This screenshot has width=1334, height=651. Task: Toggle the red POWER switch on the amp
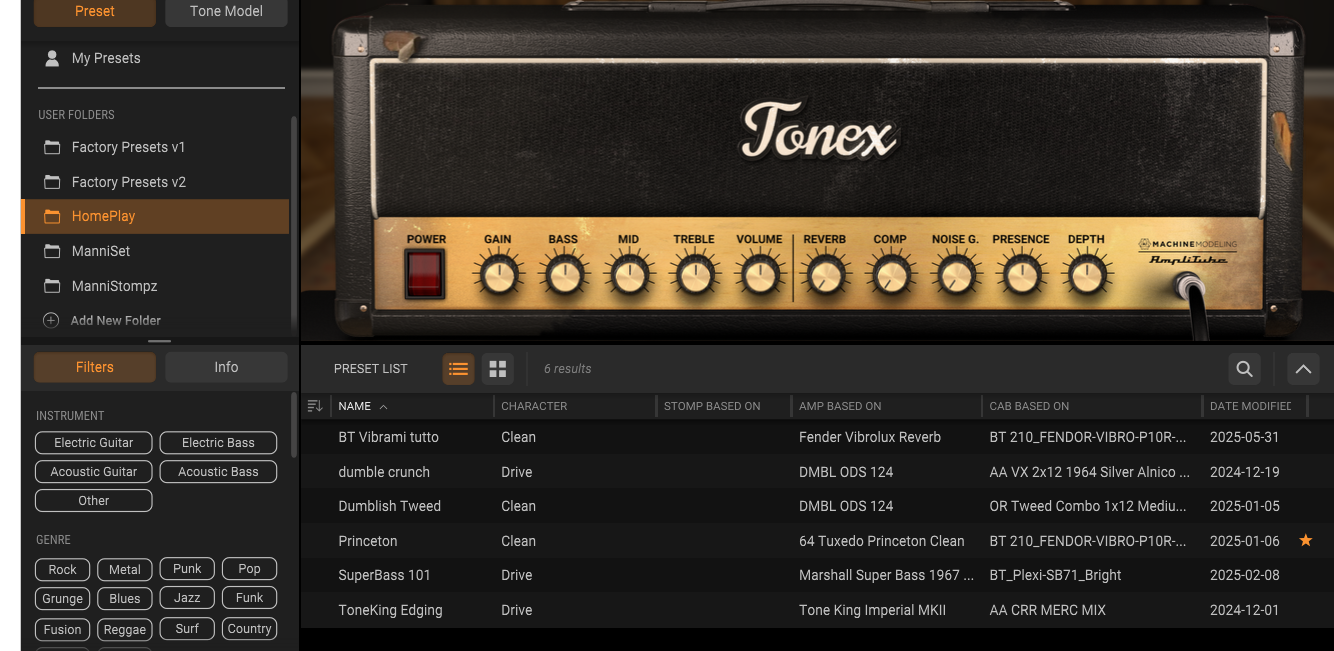coord(425,274)
